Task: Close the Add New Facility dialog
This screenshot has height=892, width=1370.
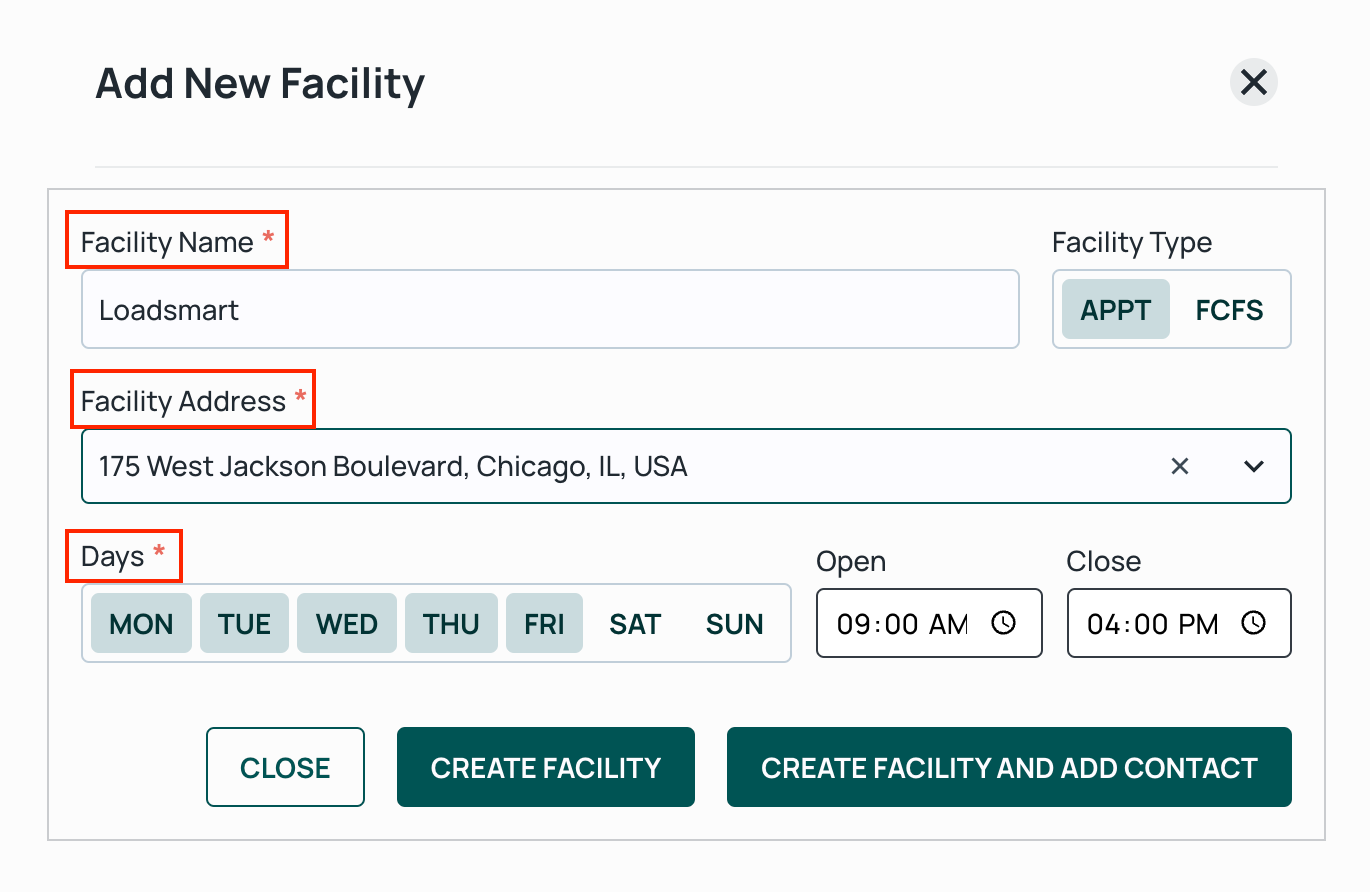Action: pyautogui.click(x=1253, y=82)
